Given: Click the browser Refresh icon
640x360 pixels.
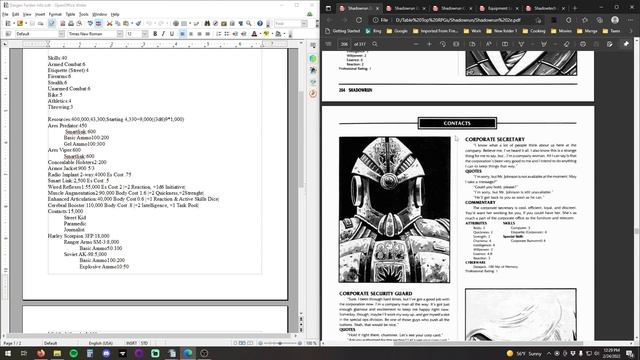Looking at the screenshot, I should click(x=359, y=20).
